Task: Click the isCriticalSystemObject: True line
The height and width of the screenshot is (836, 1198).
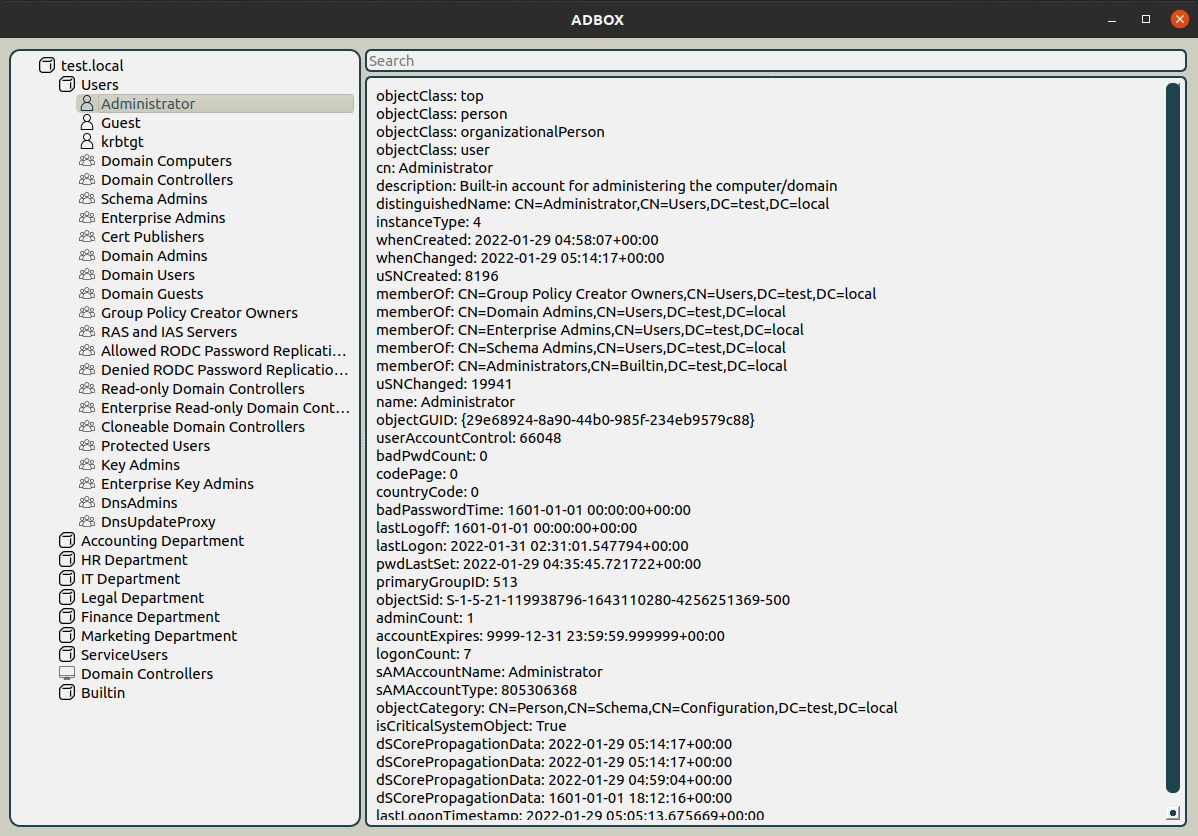Action: coord(471,726)
